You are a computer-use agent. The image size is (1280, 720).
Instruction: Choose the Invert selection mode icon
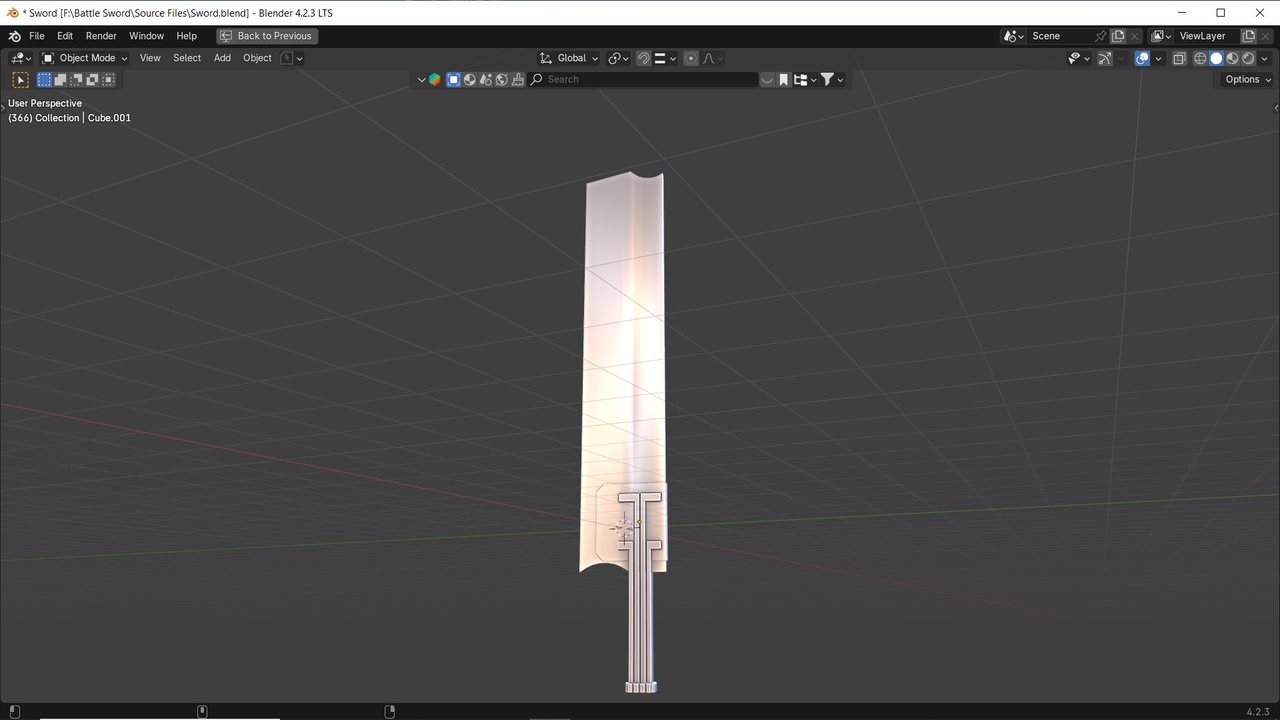coord(93,80)
